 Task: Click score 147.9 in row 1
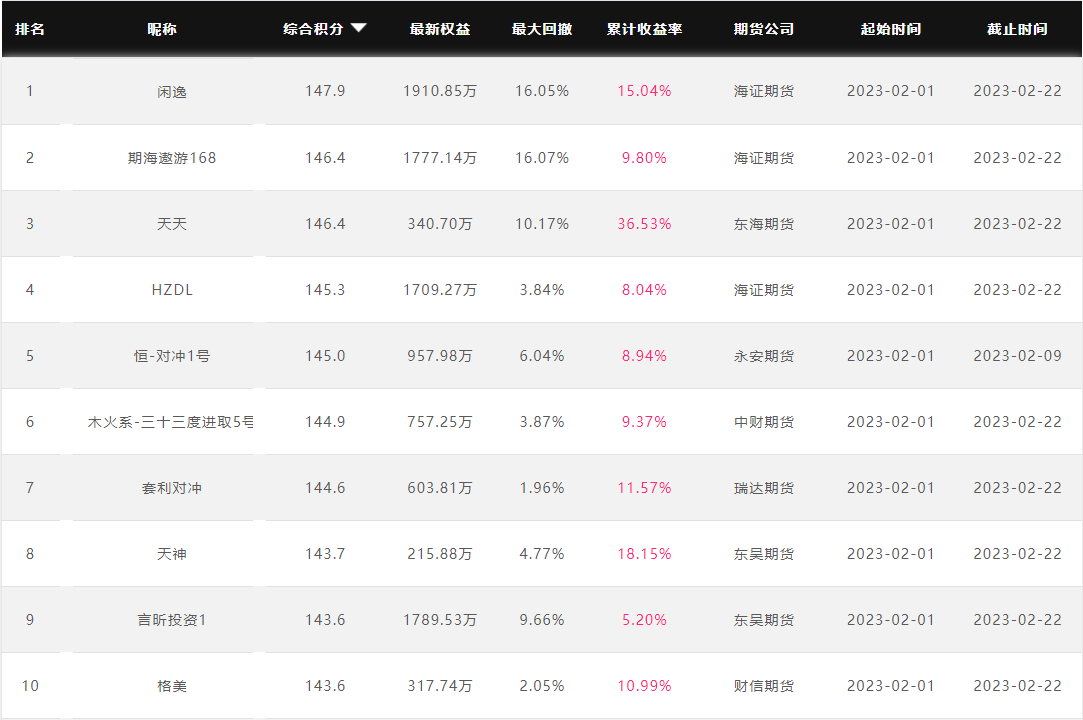coord(325,91)
